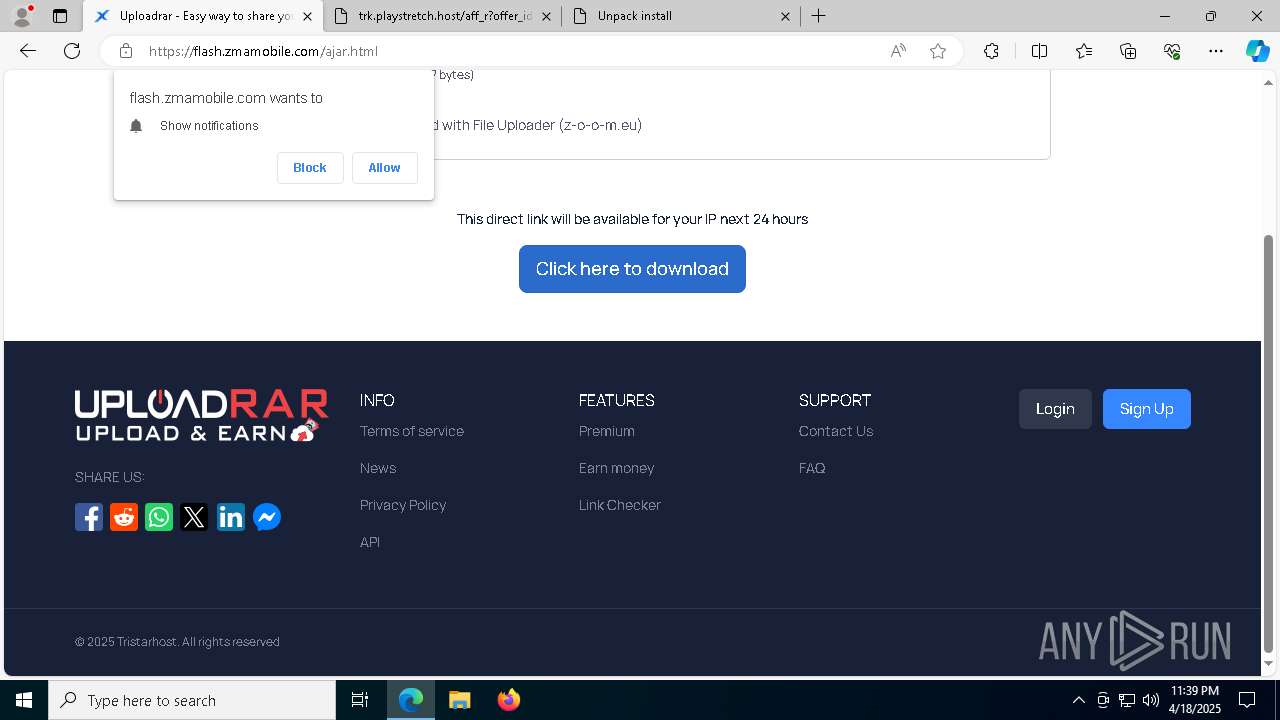
Task: Click the taskbar clock and date
Action: (x=1195, y=700)
